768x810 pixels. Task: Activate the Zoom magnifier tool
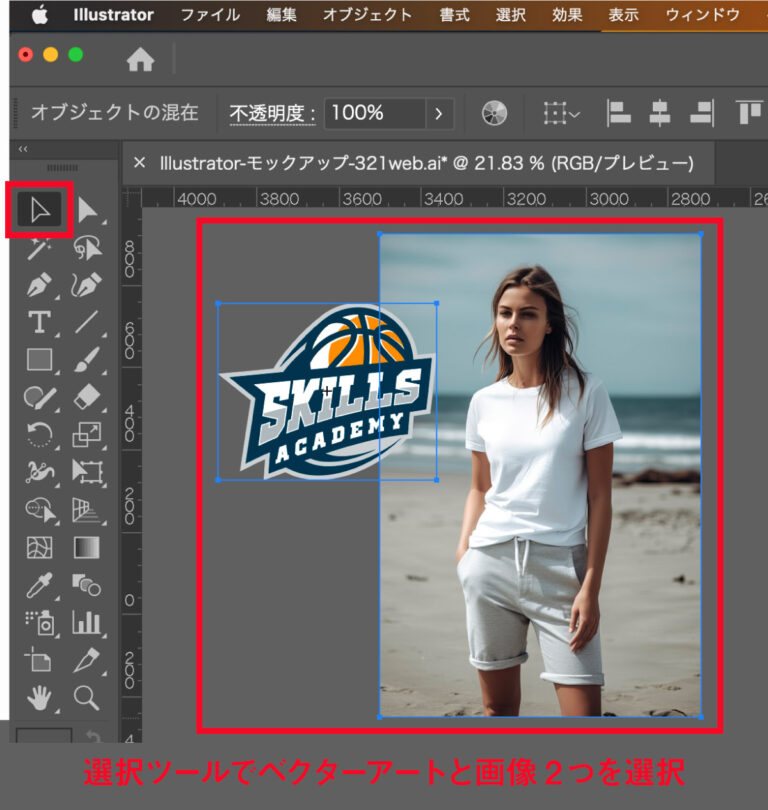88,697
